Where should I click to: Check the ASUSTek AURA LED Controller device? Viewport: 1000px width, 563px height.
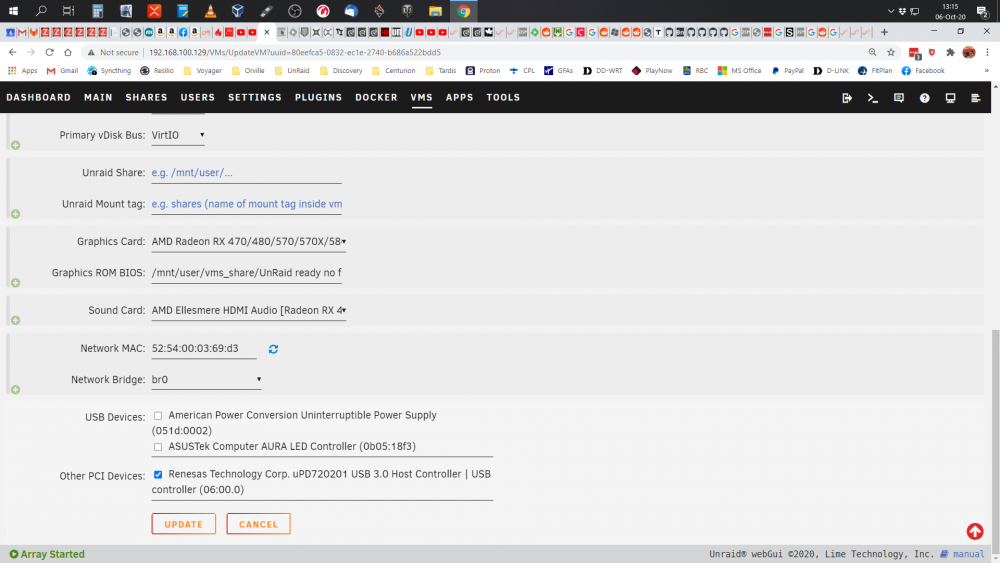coord(158,447)
